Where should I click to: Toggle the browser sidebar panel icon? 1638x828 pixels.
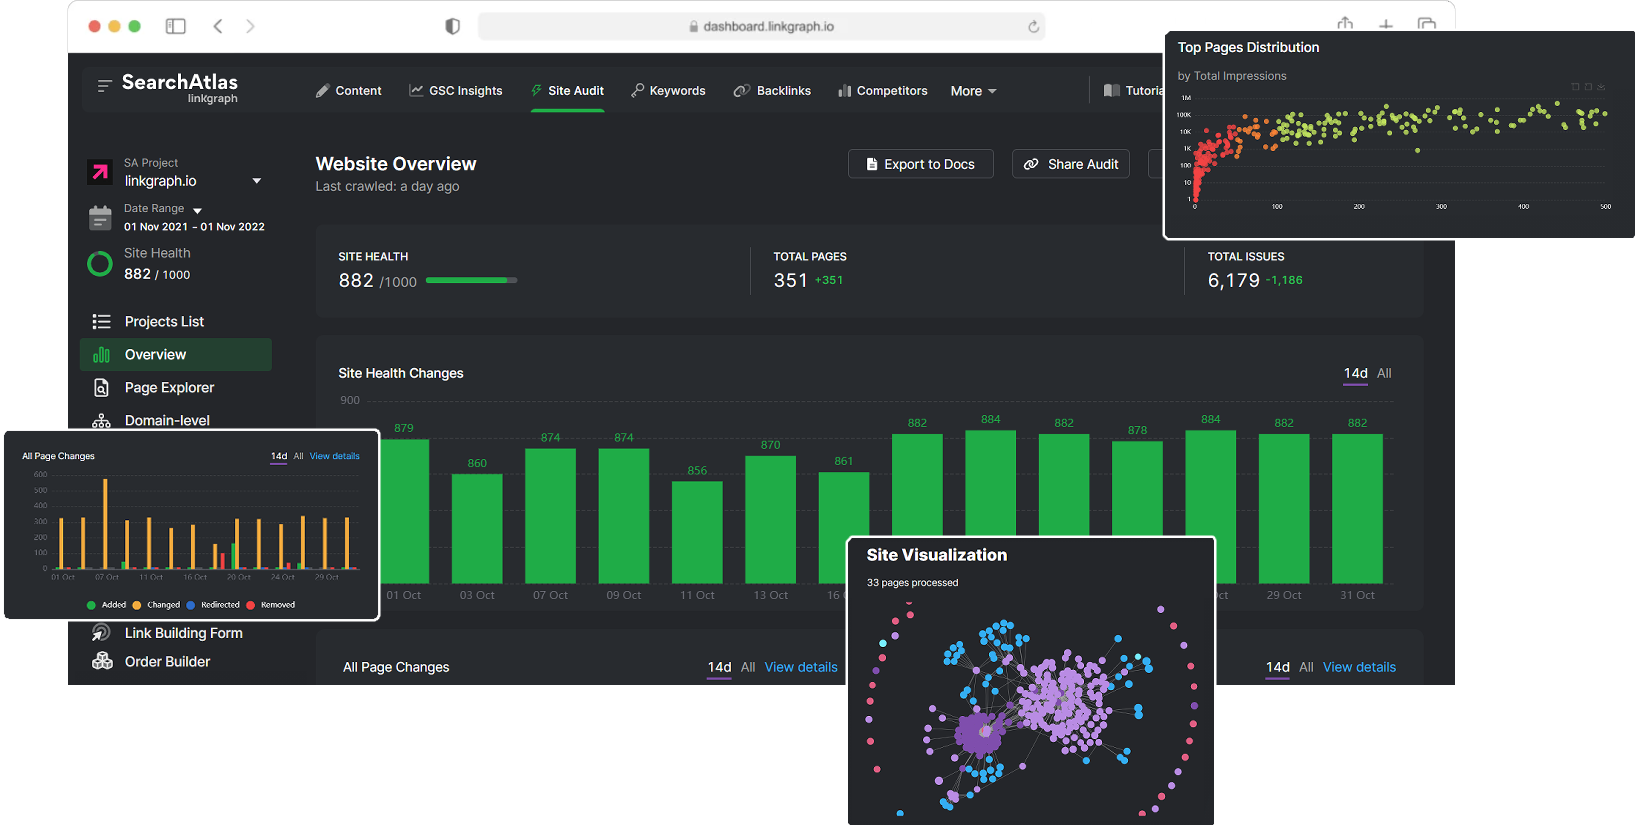(176, 26)
